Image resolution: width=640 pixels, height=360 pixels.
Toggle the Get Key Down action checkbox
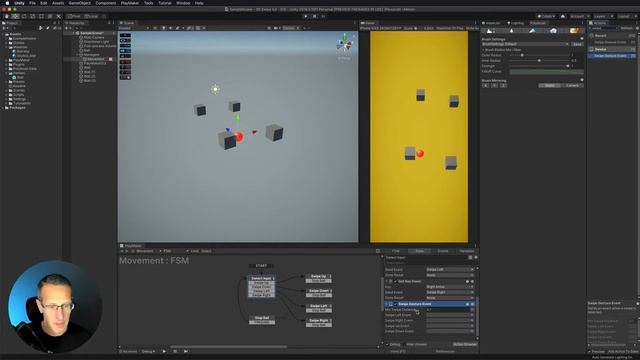coord(396,281)
